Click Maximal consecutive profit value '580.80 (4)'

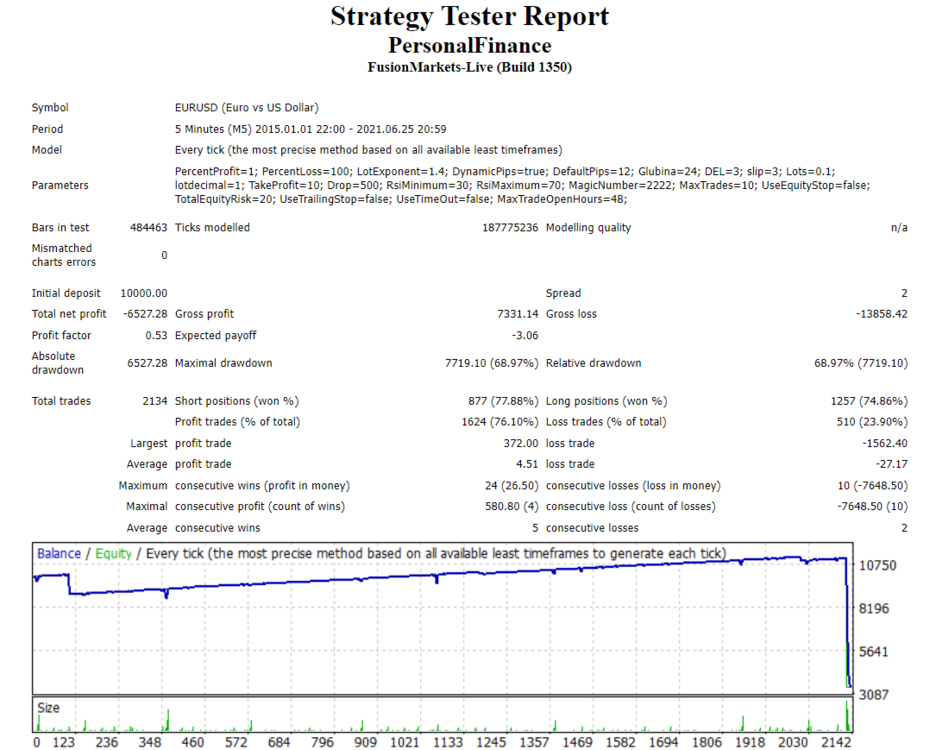pos(512,506)
